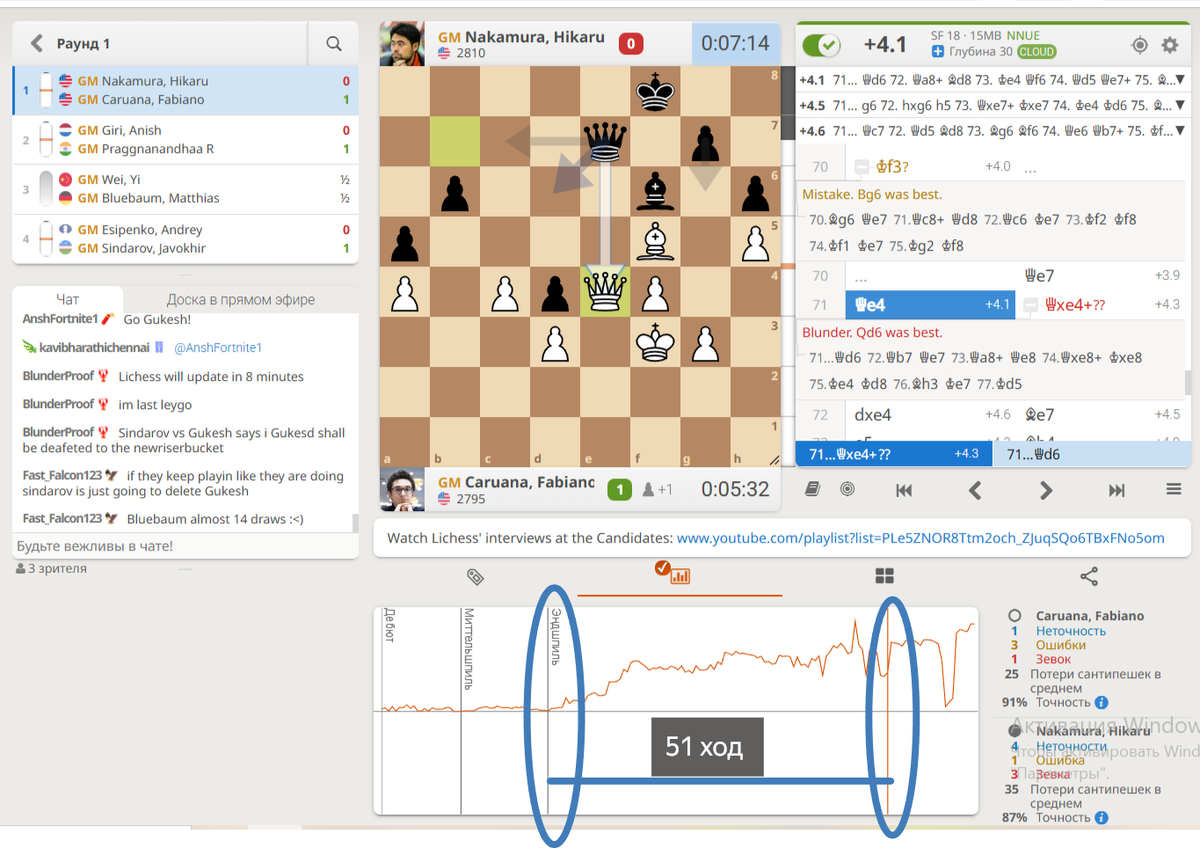Click the Эндшпиль marker on the chart
The height and width of the screenshot is (848, 1200).
[555, 639]
